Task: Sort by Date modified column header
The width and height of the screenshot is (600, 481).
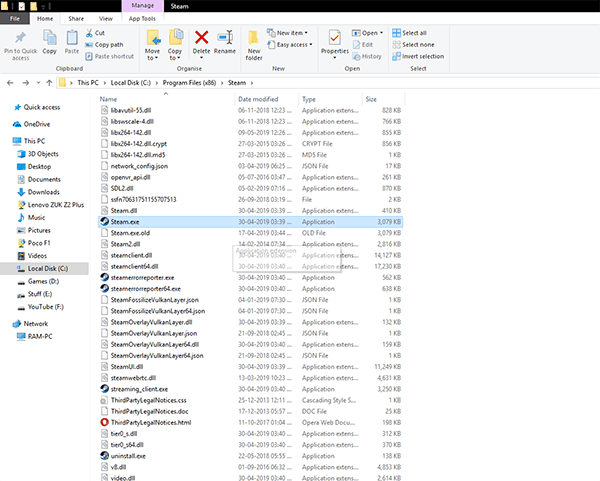Action: pos(267,99)
